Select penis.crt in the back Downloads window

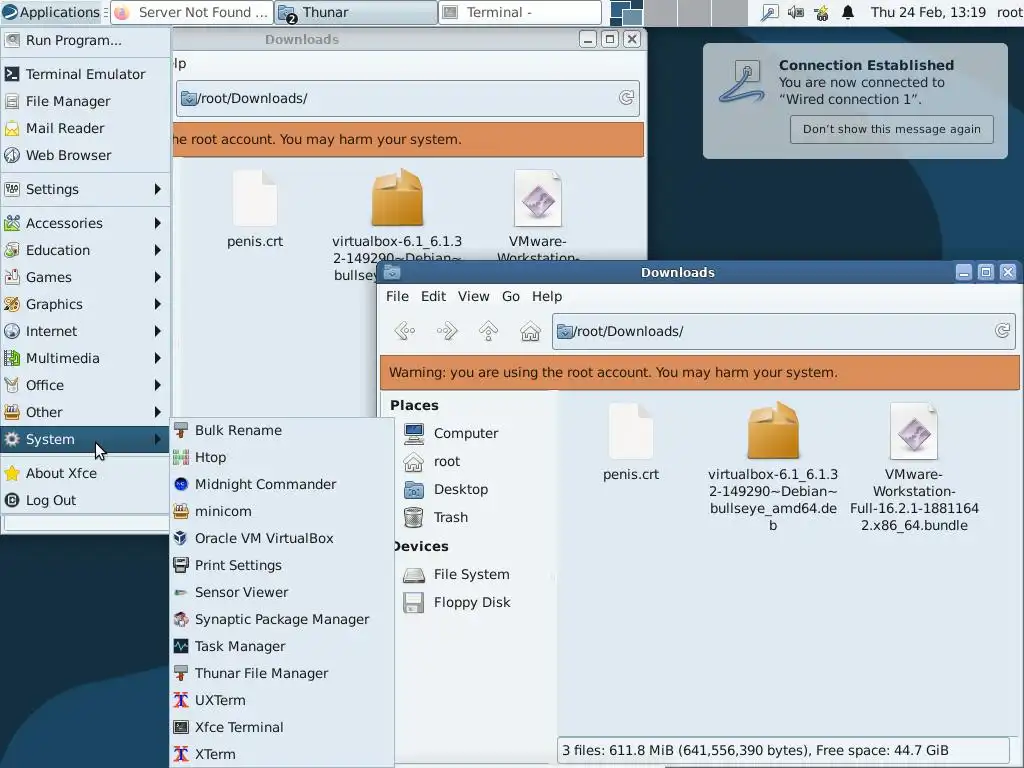pos(255,209)
